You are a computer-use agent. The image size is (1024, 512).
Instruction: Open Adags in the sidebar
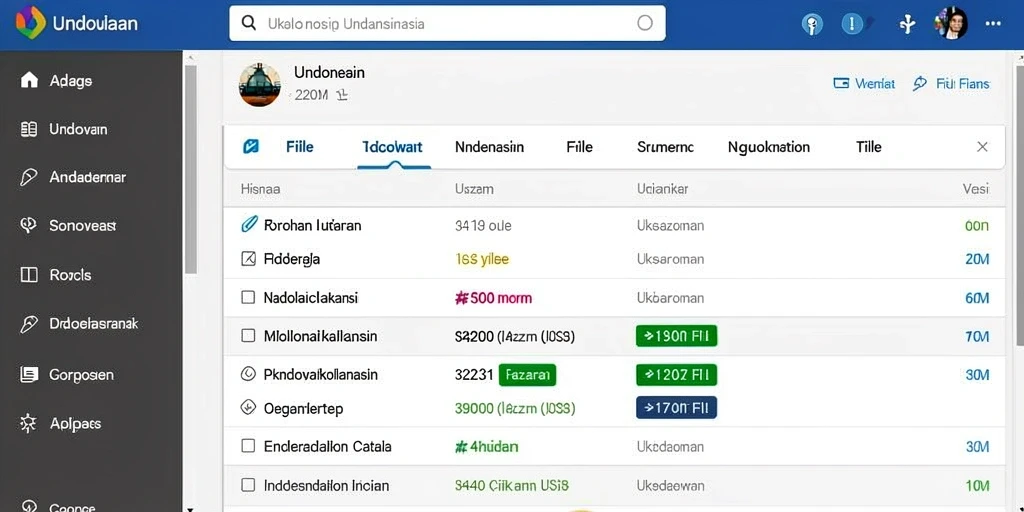pyautogui.click(x=70, y=80)
